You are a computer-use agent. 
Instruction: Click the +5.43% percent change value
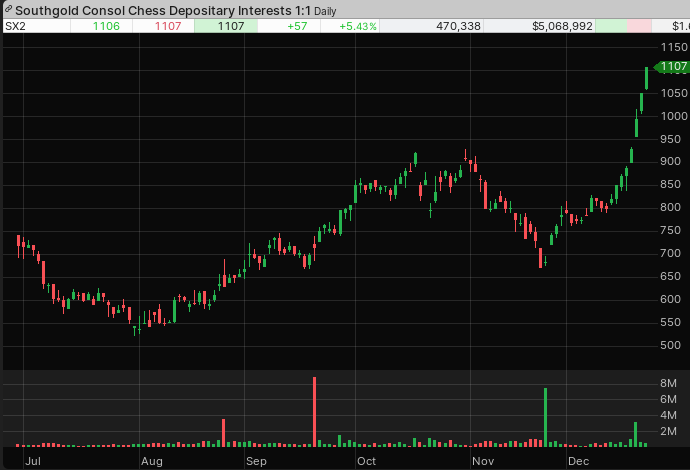tap(357, 26)
